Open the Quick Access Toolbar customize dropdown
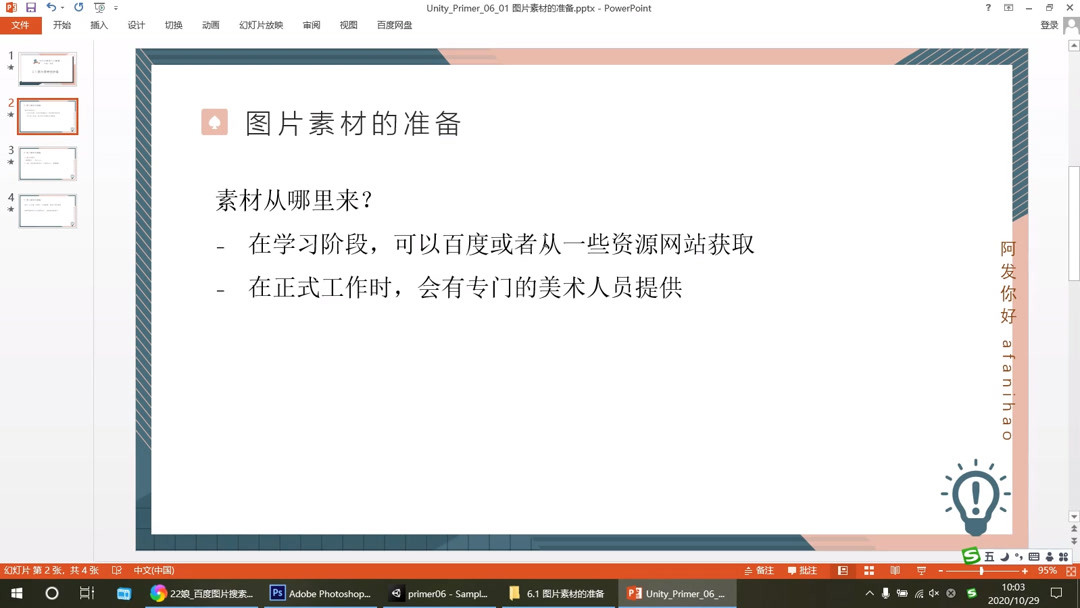 click(x=116, y=7)
